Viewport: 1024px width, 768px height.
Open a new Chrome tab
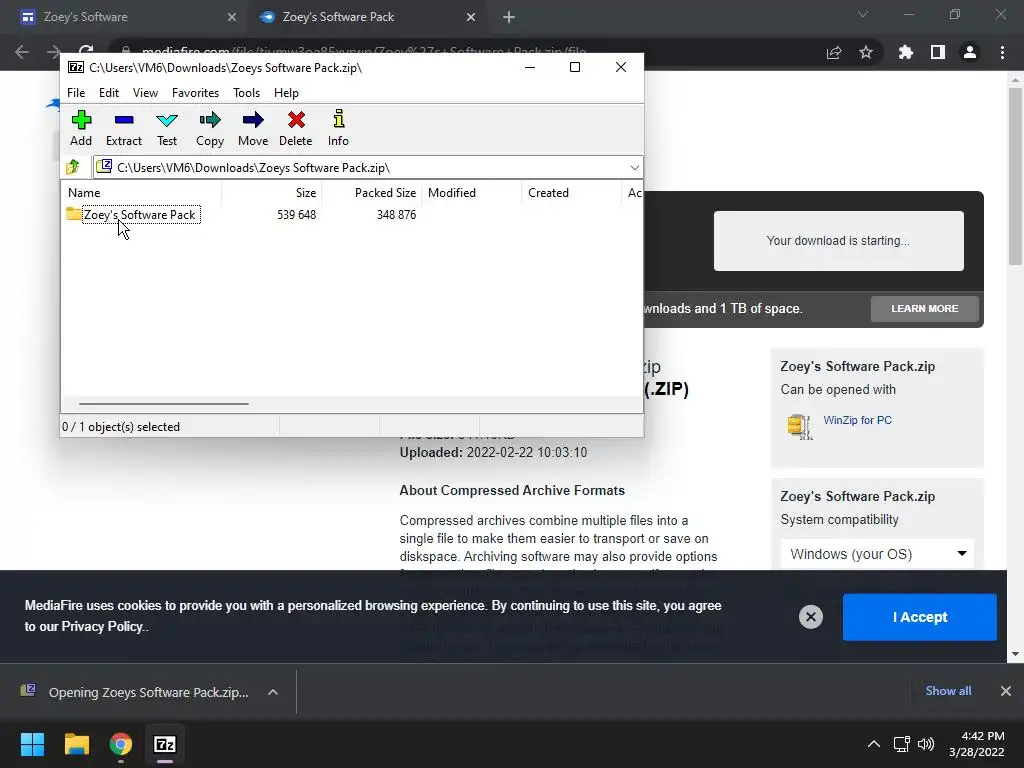(509, 17)
